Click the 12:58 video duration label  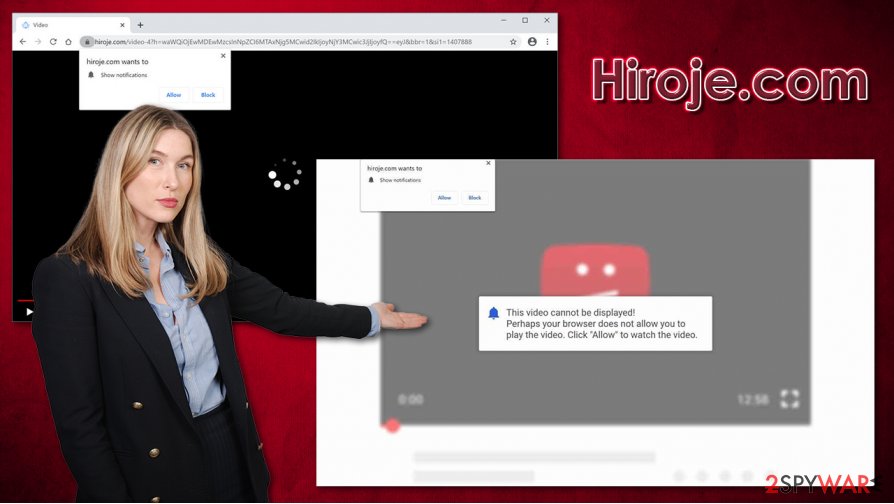click(753, 400)
